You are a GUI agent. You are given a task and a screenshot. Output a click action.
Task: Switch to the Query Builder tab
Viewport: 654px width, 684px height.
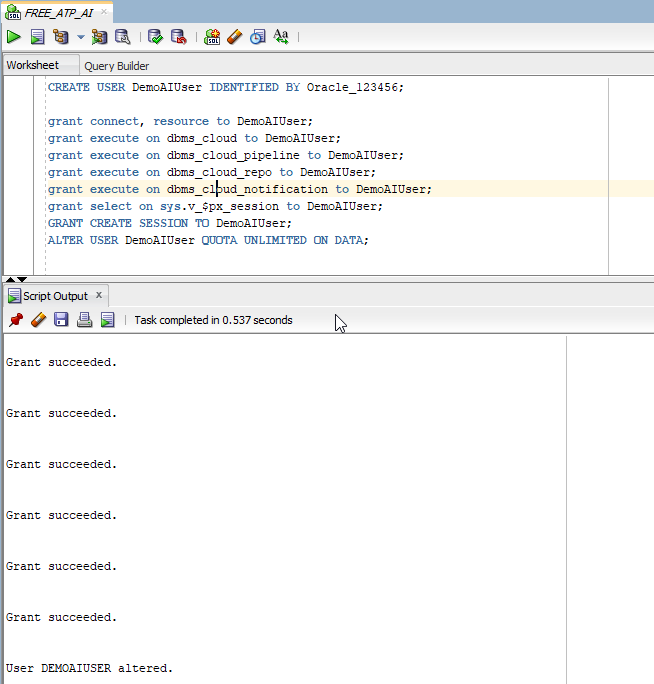tap(116, 66)
